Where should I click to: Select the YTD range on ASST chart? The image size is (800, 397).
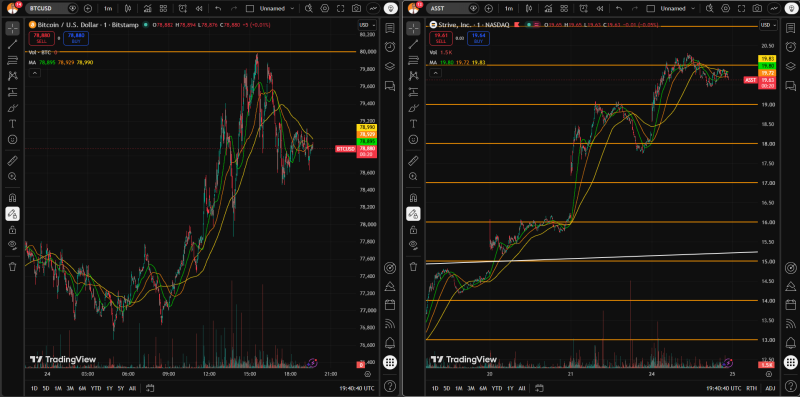[x=496, y=388]
